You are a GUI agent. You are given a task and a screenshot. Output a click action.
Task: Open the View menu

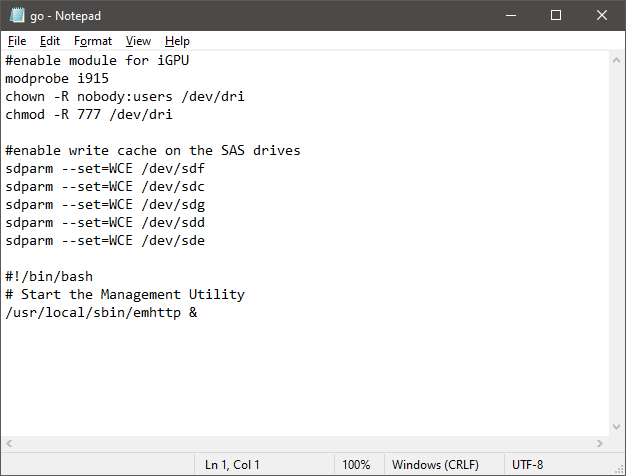coord(138,41)
